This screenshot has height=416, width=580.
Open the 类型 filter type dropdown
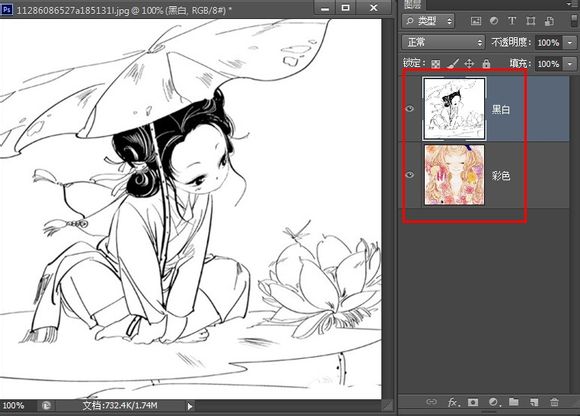428,21
